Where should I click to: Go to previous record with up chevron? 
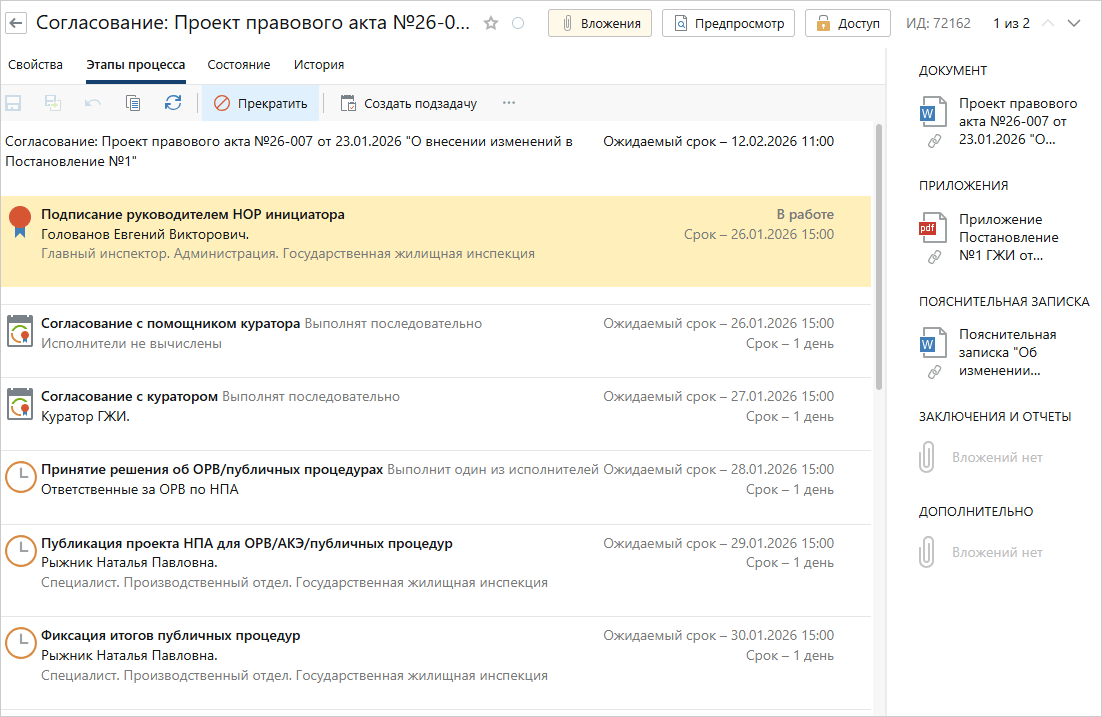point(1048,23)
